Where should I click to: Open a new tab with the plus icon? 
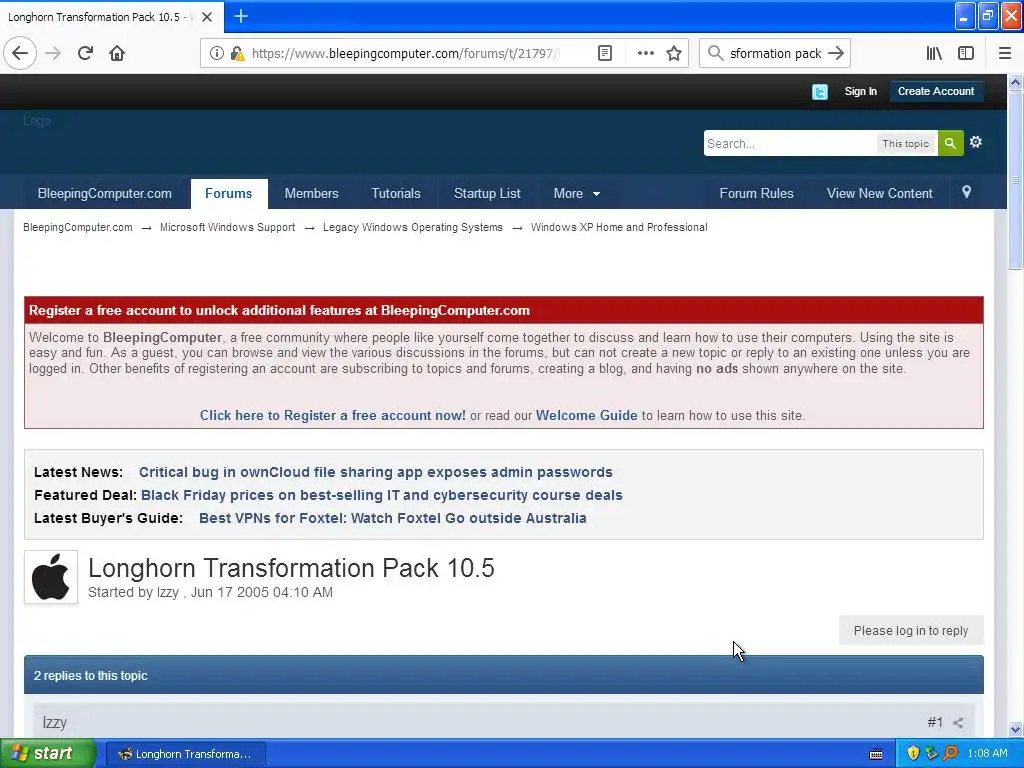[x=240, y=16]
